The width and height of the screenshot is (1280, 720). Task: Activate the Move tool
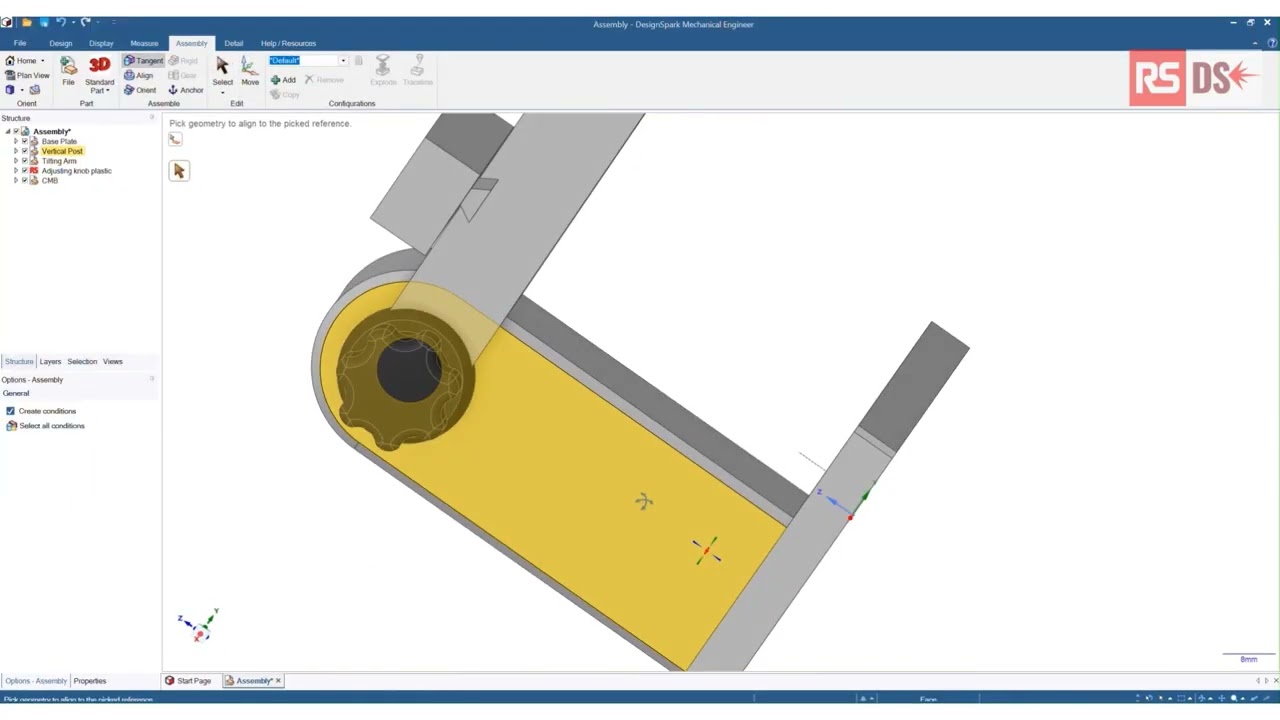[250, 70]
